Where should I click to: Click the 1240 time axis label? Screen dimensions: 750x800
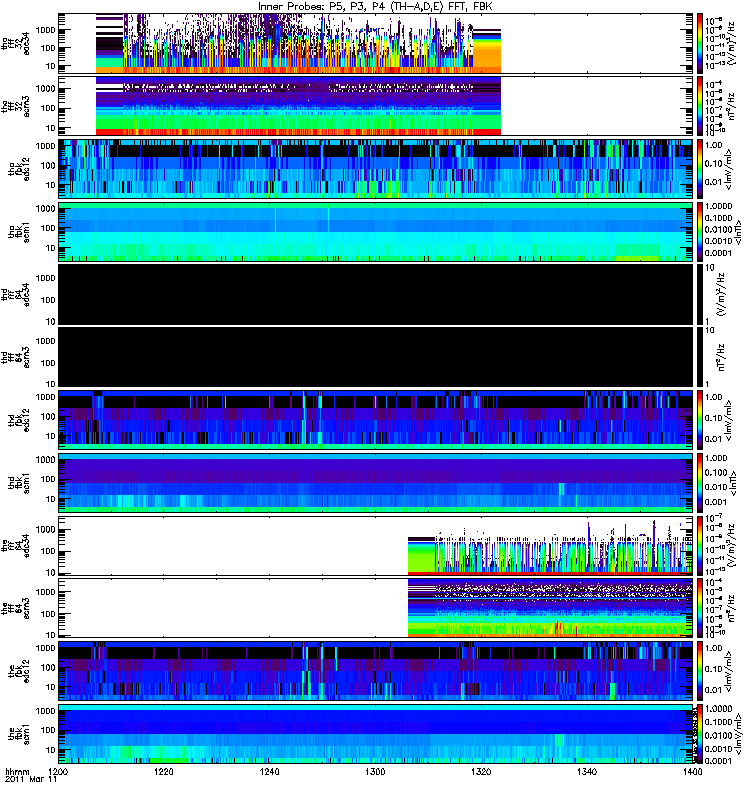pos(269,771)
